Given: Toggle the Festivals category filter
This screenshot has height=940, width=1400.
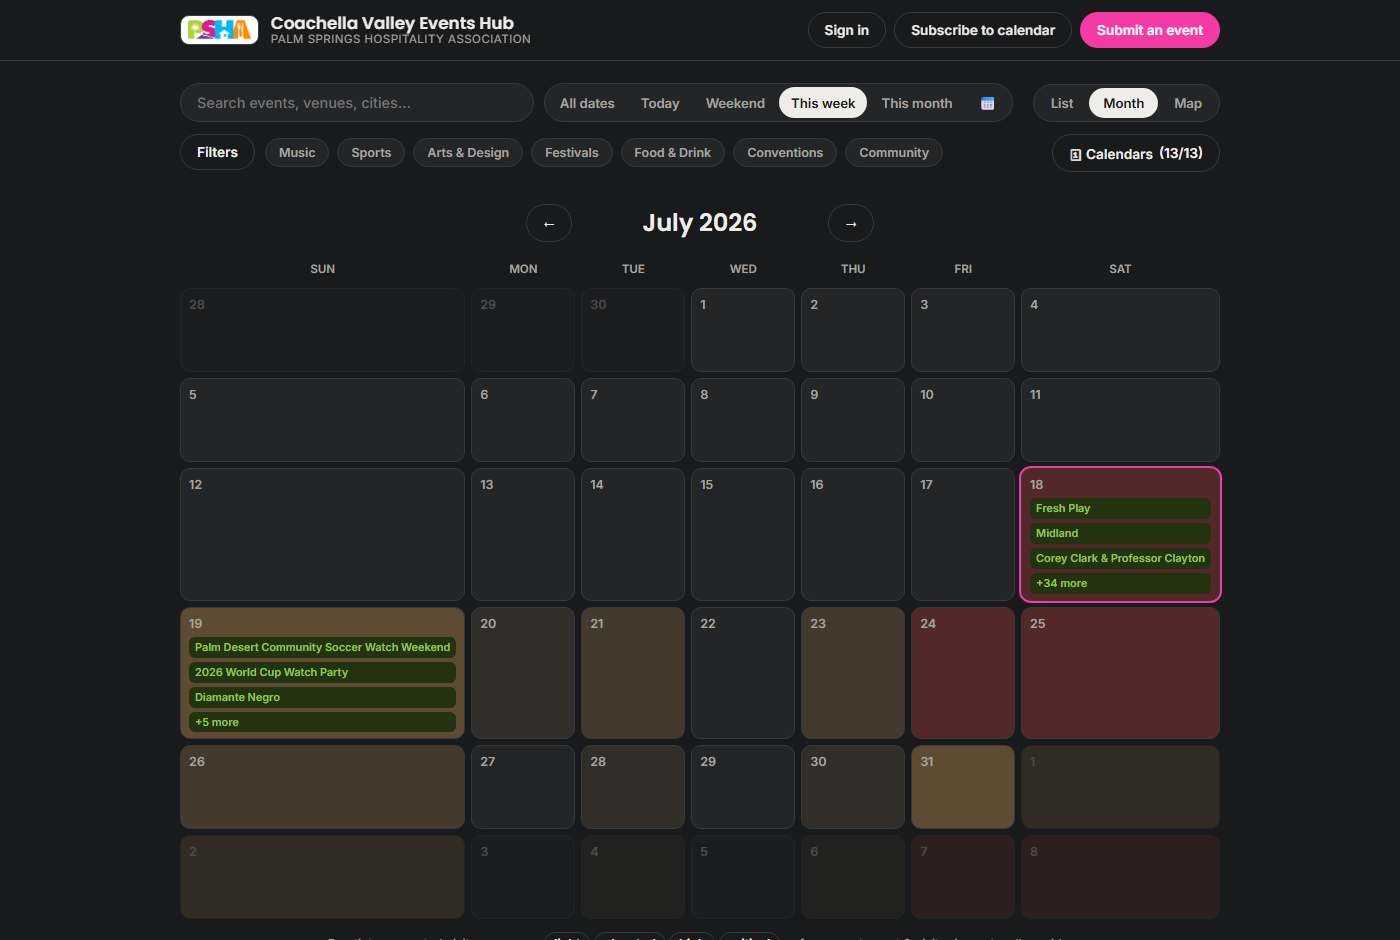Looking at the screenshot, I should pyautogui.click(x=572, y=153).
